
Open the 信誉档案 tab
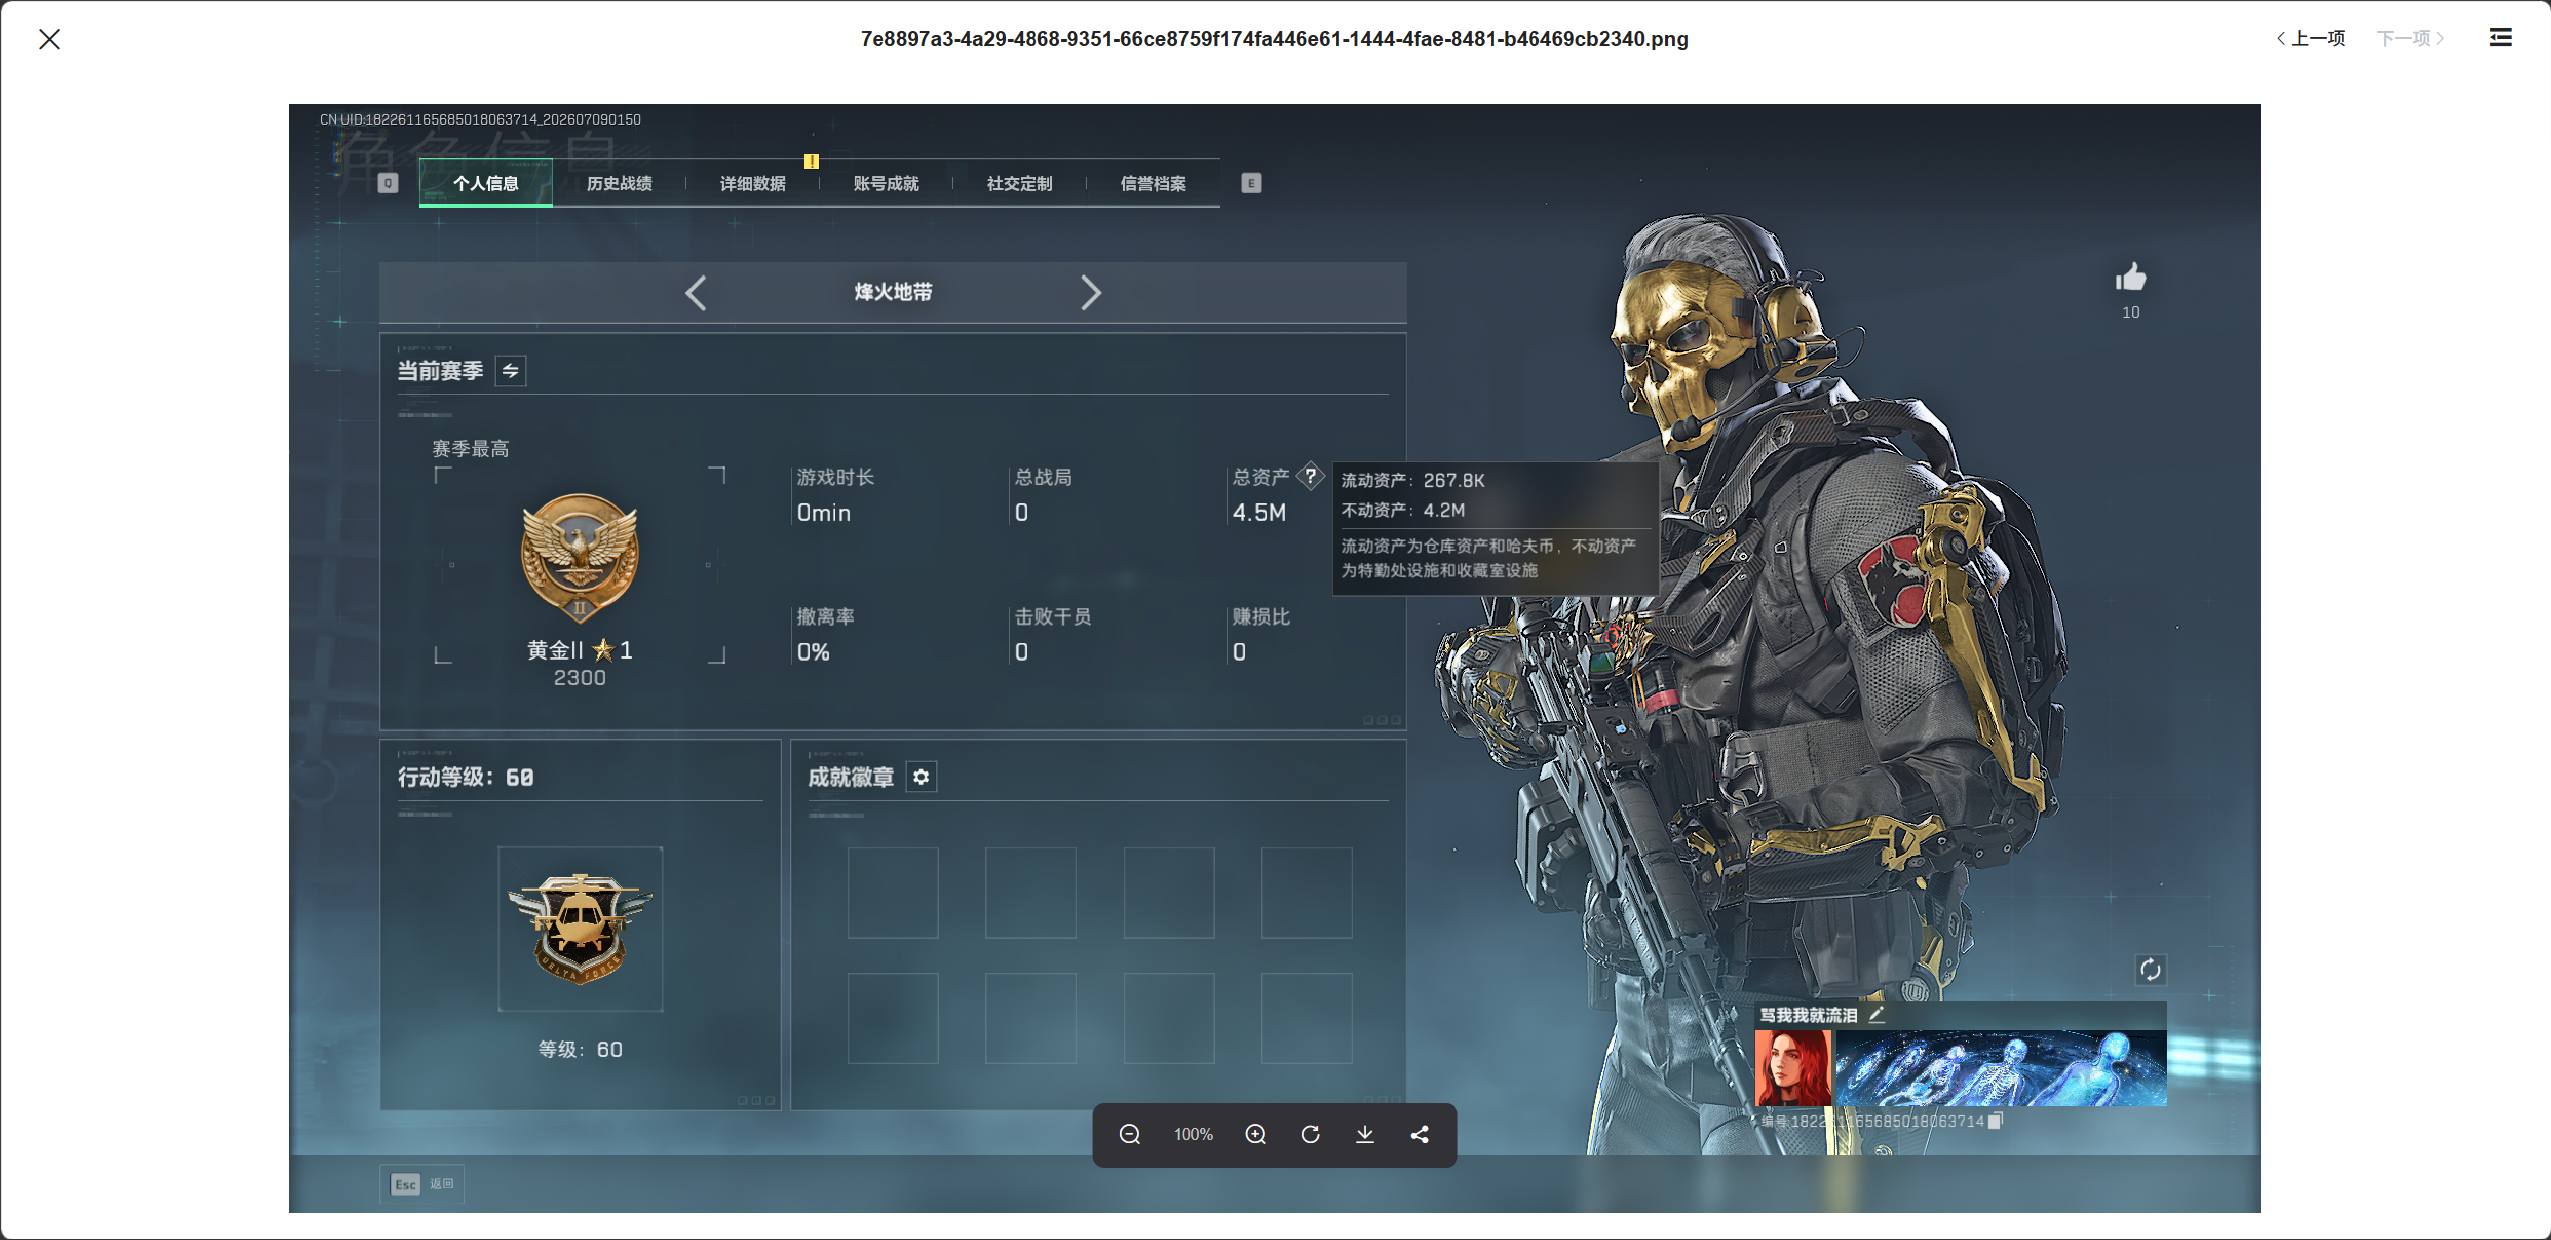pyautogui.click(x=1153, y=184)
